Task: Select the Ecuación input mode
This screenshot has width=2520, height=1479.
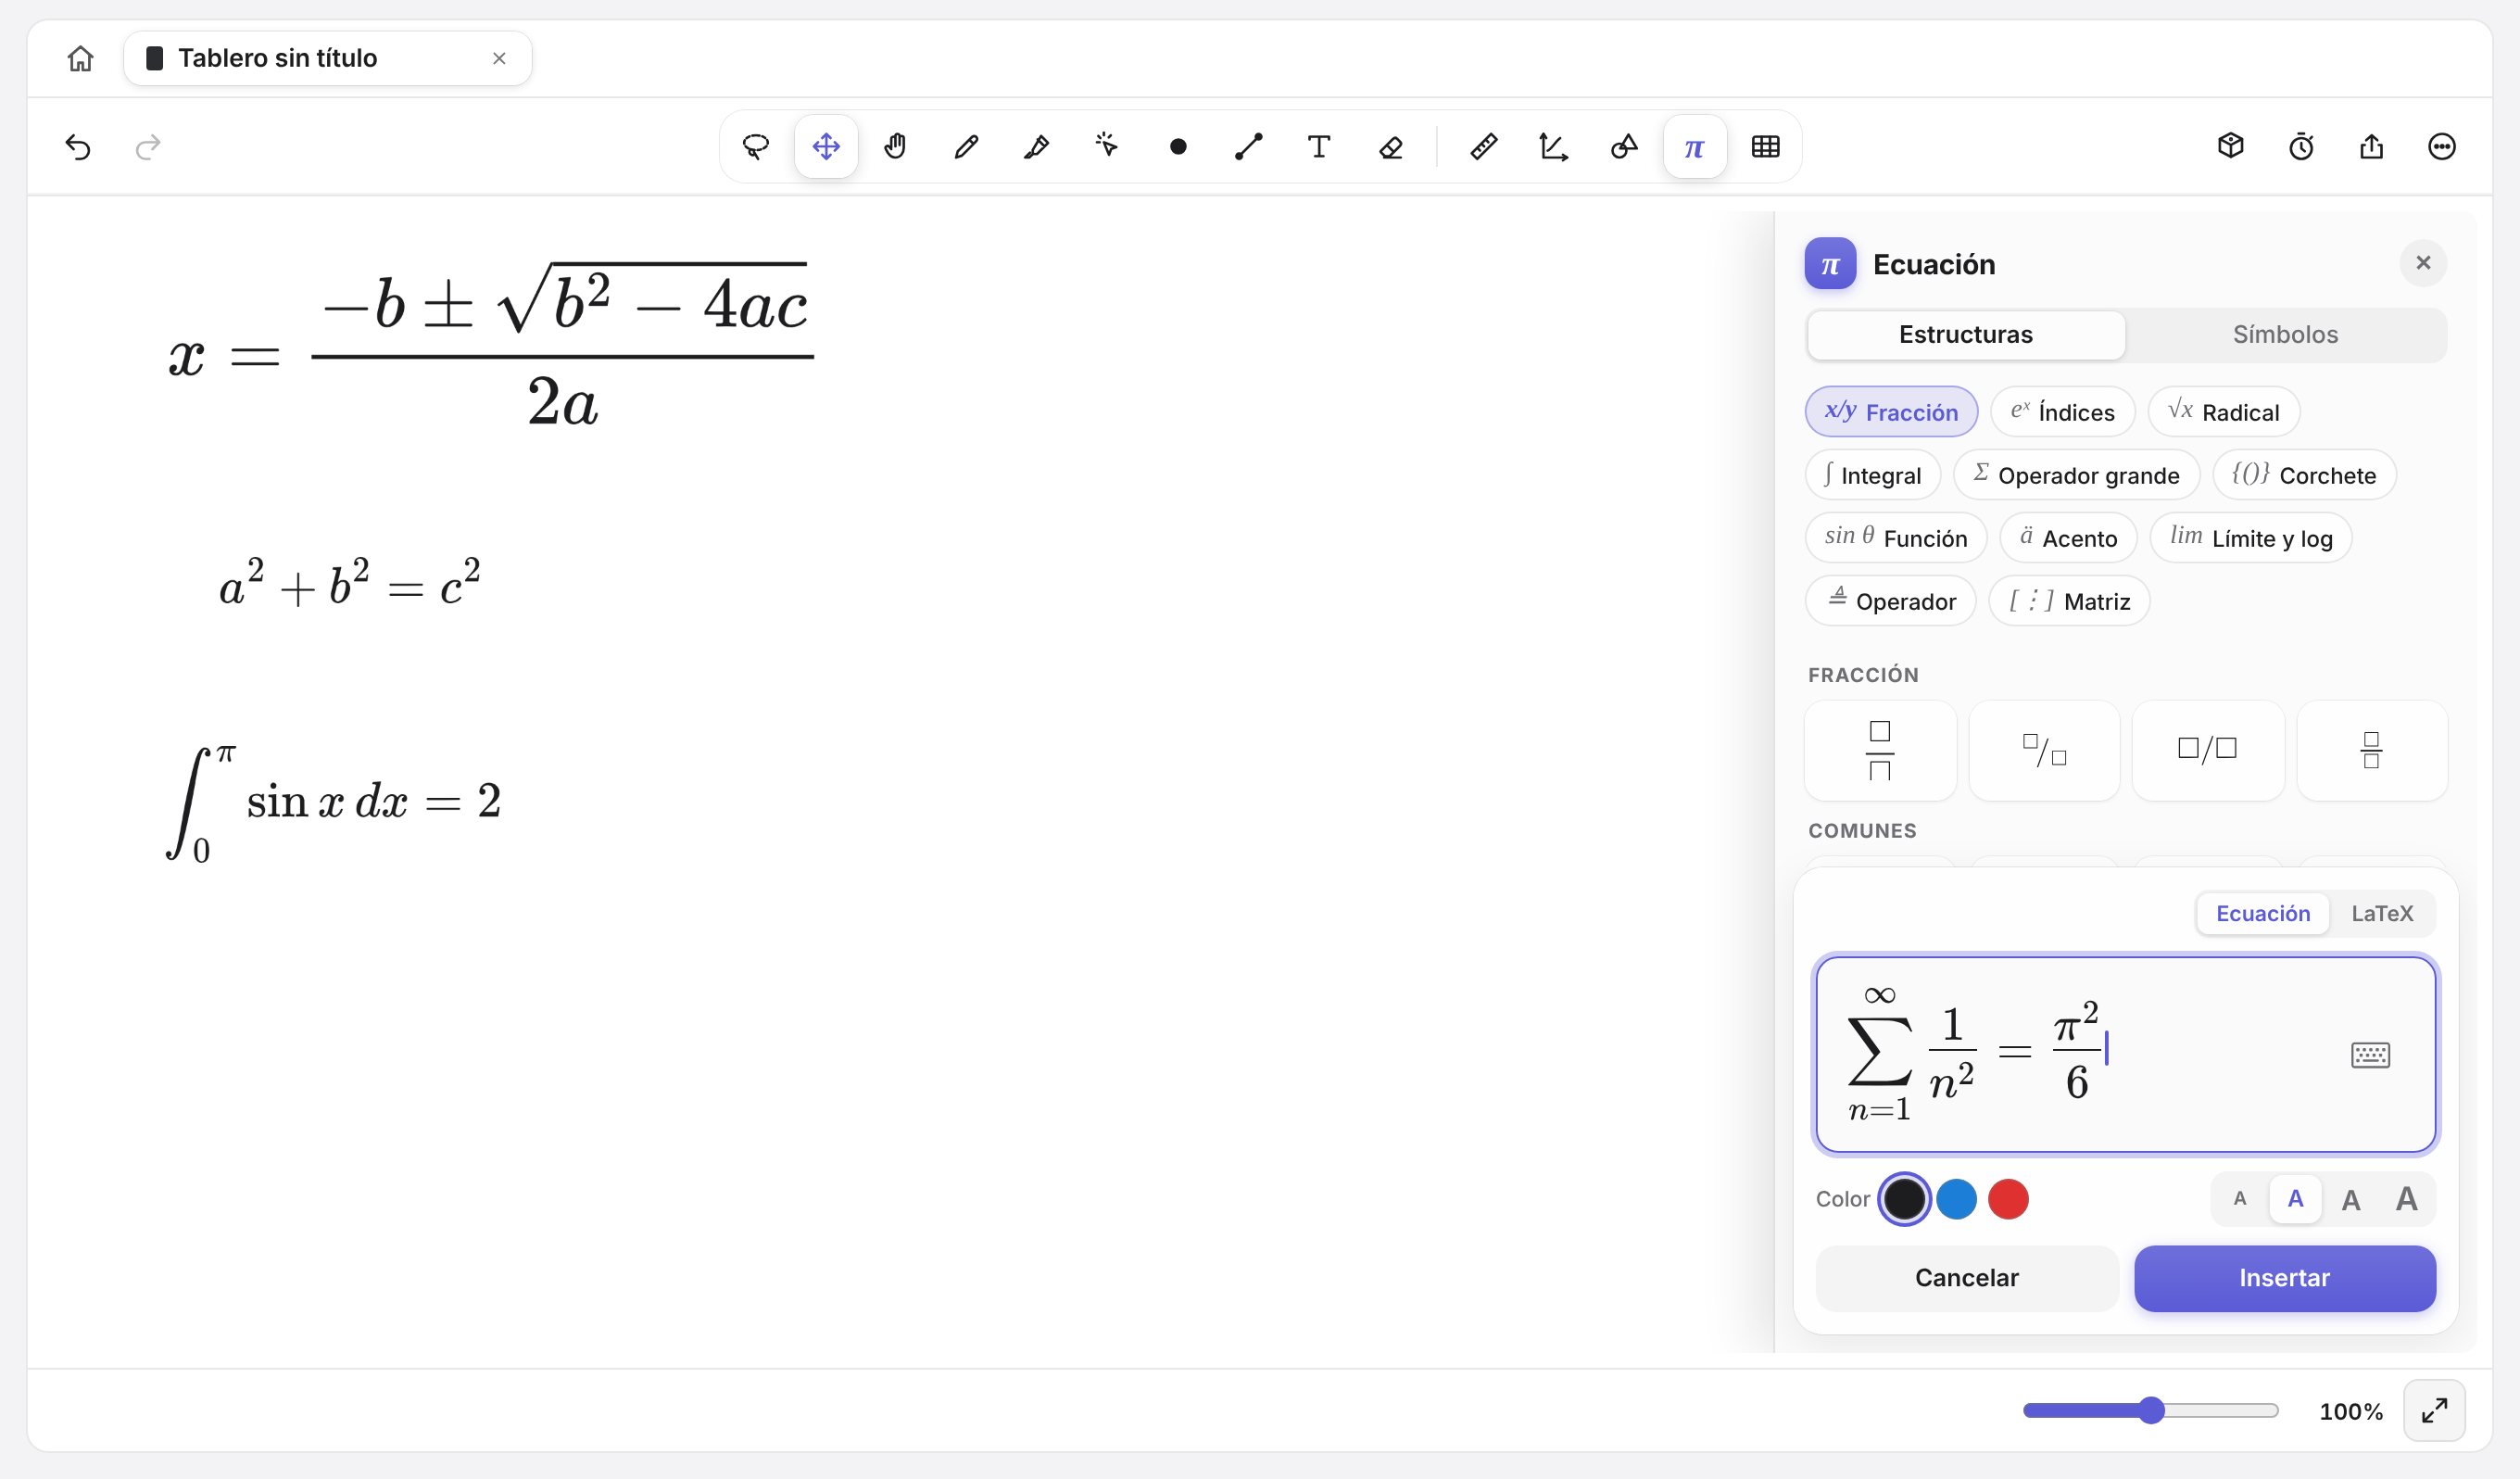Action: tap(2263, 913)
